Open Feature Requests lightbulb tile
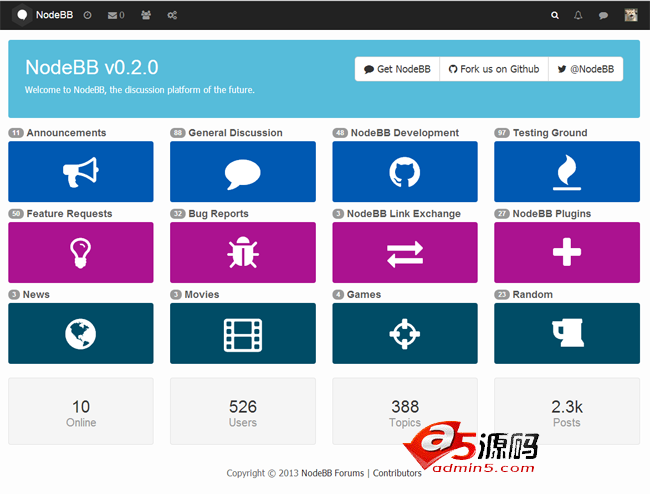This screenshot has width=650, height=494. (81, 252)
